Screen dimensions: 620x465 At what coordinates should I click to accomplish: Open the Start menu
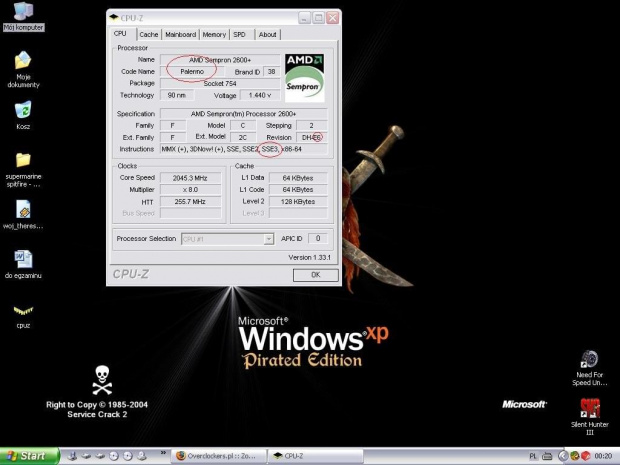pyautogui.click(x=30, y=456)
